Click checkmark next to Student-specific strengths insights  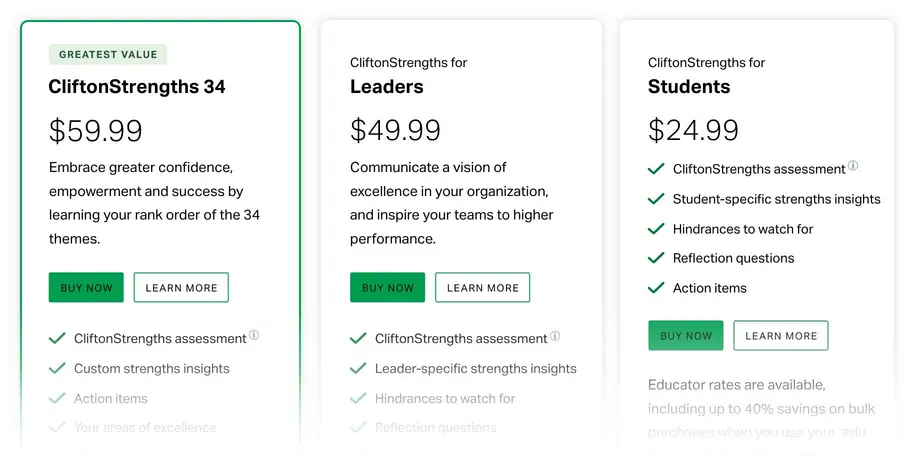click(x=656, y=199)
